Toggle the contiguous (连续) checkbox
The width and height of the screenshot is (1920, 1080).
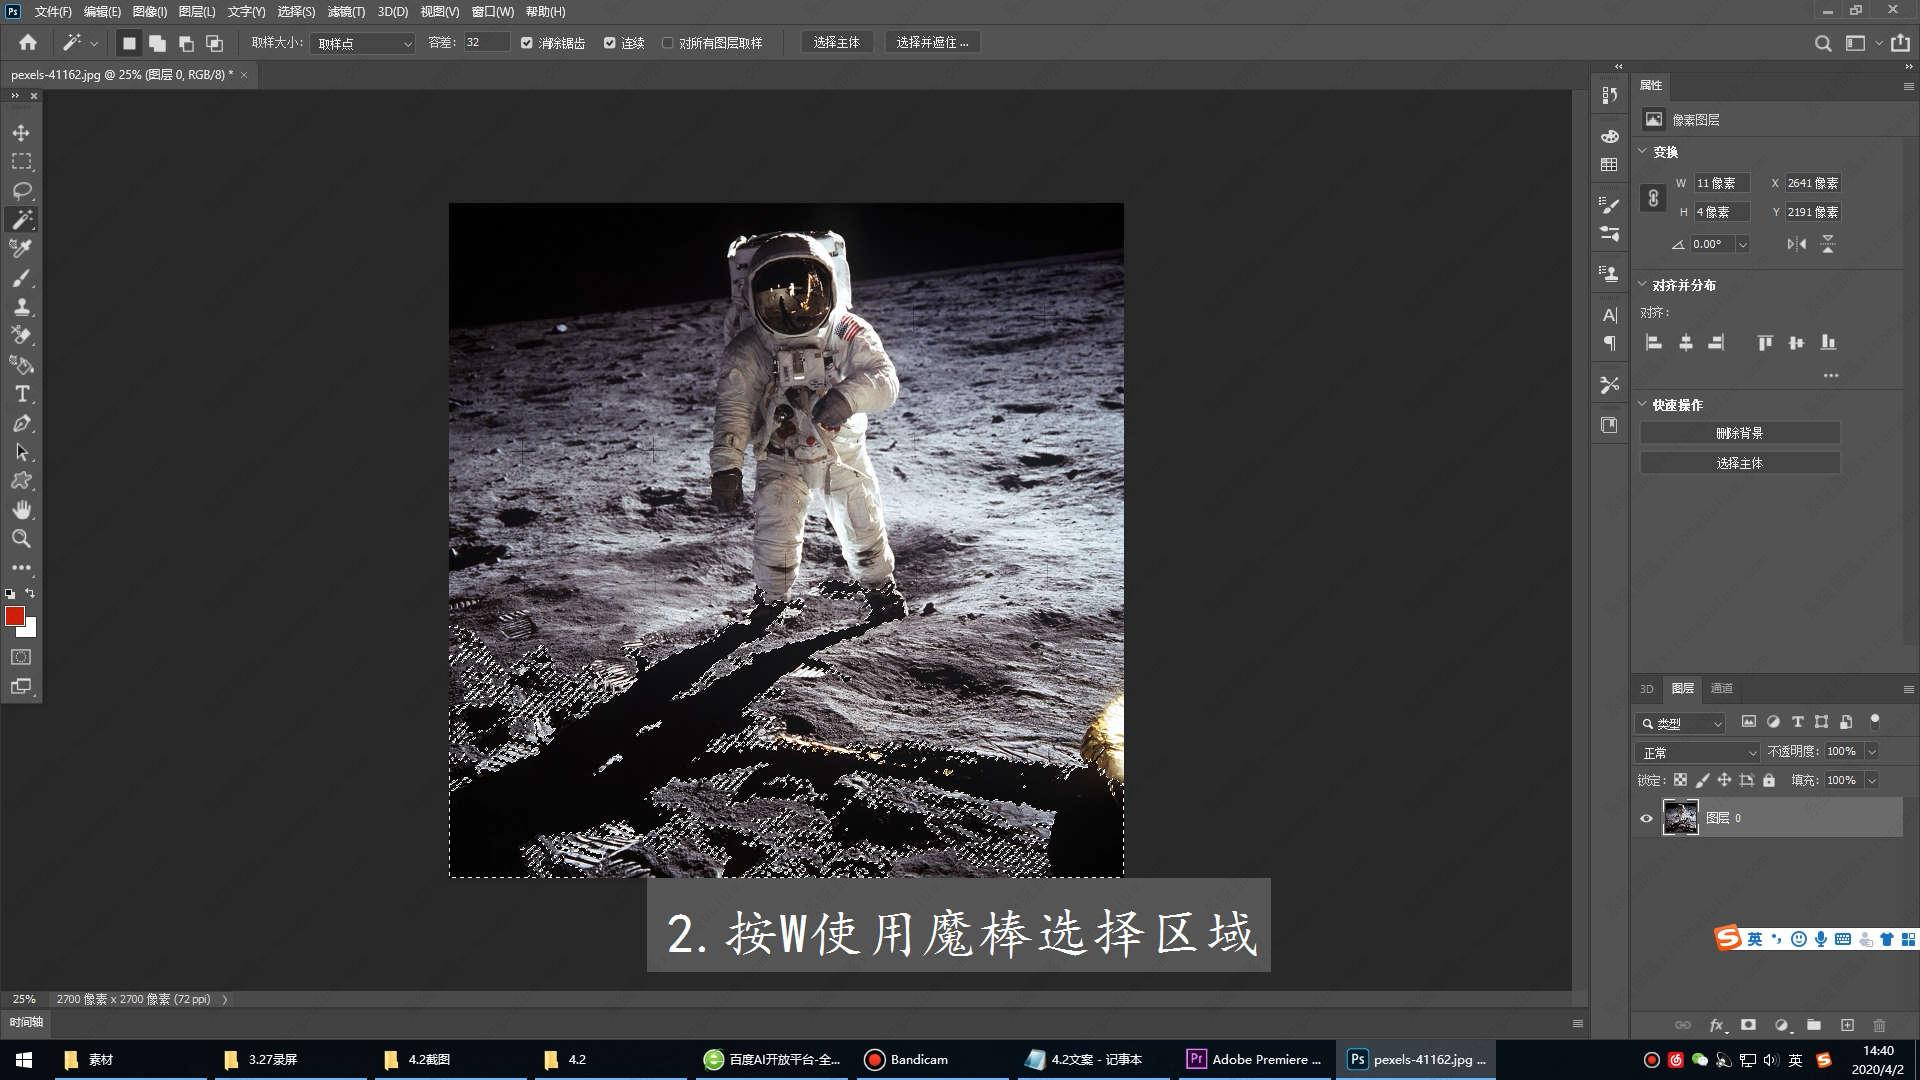coord(609,43)
